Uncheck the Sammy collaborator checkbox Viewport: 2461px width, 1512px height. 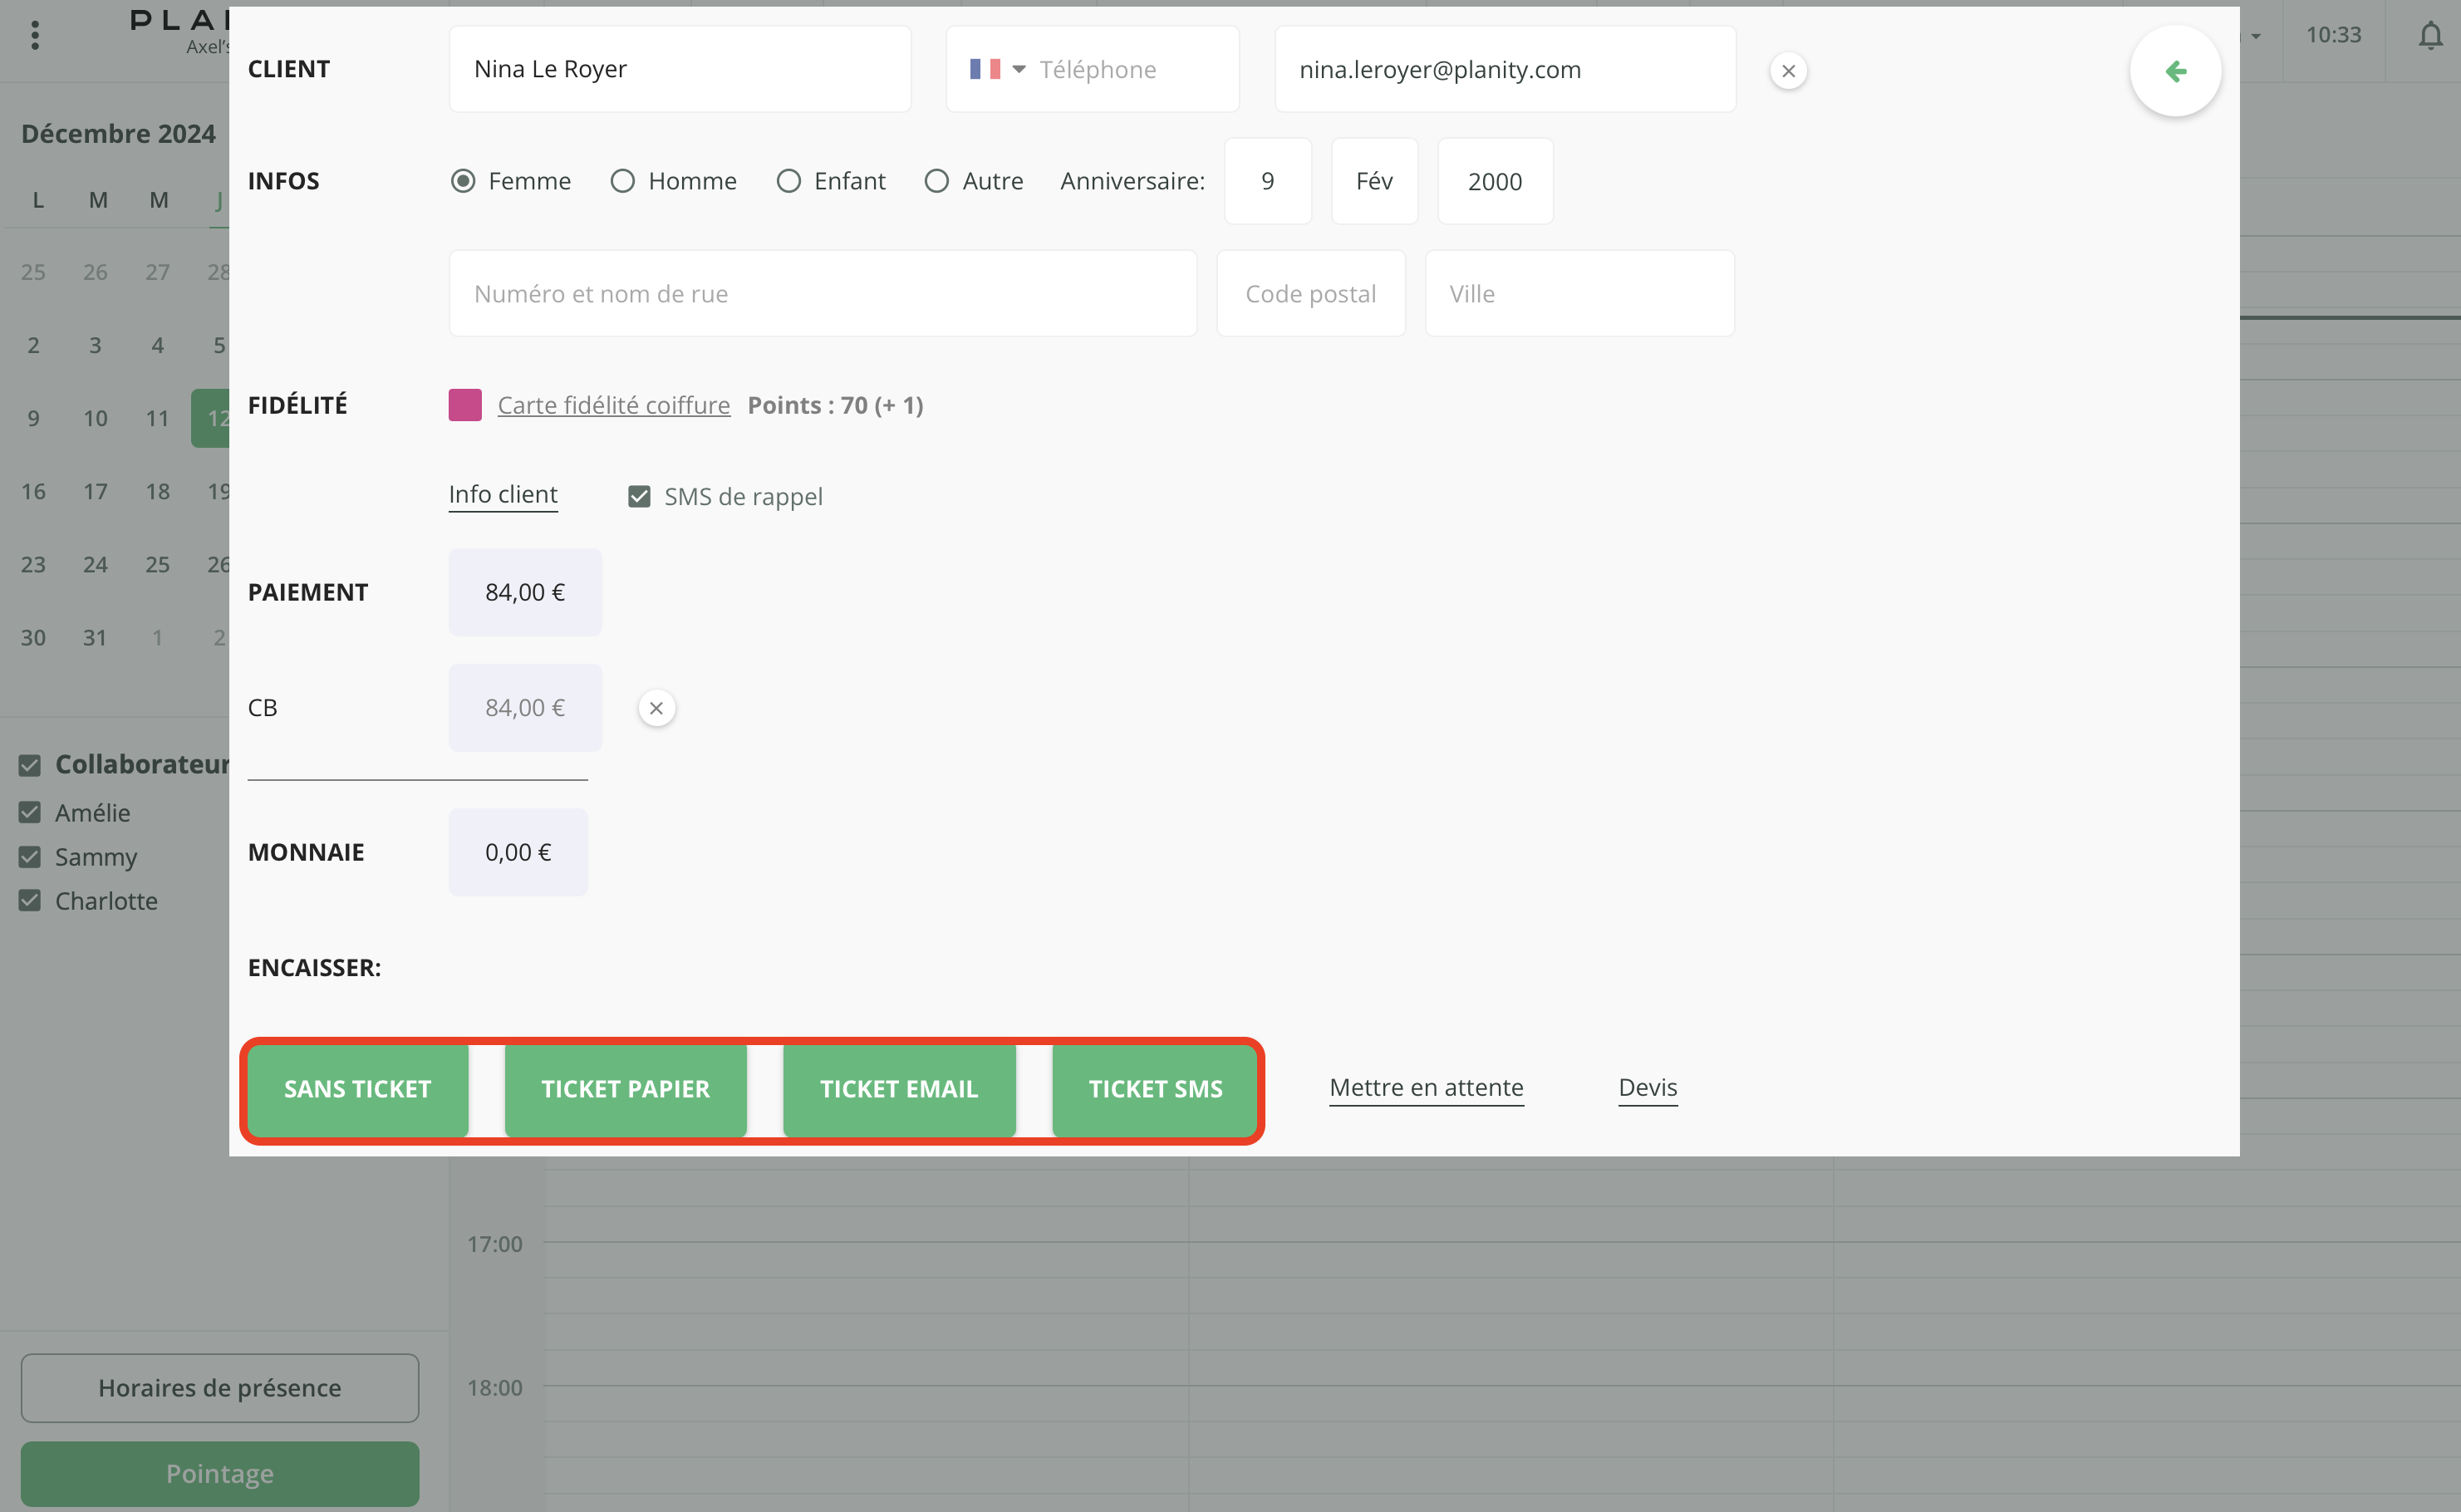point(30,857)
